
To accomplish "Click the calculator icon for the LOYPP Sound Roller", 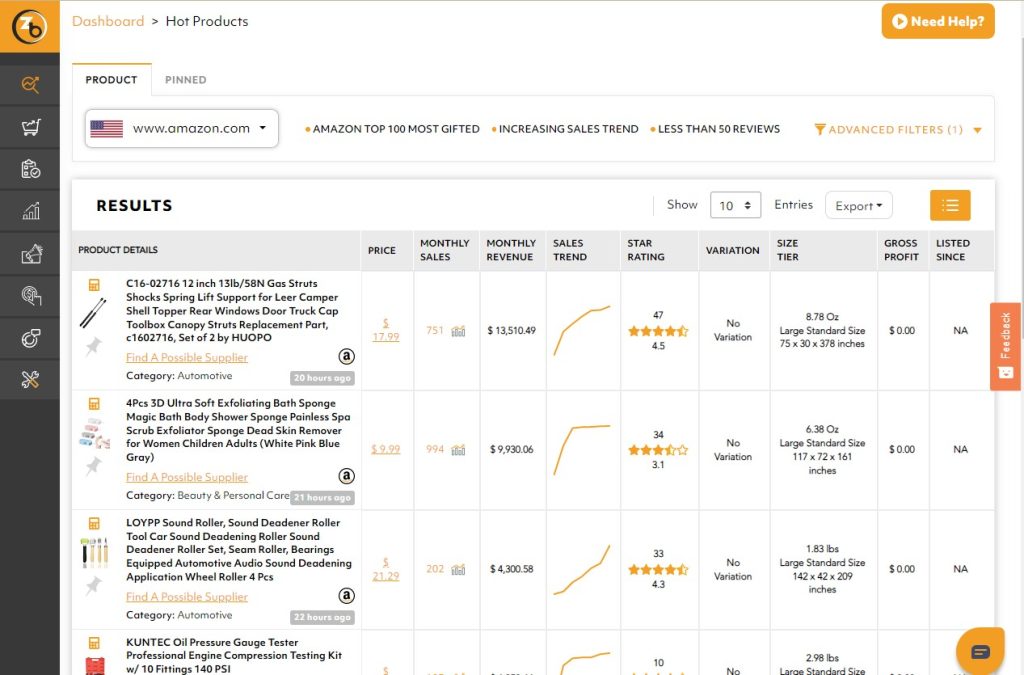I will click(x=94, y=523).
